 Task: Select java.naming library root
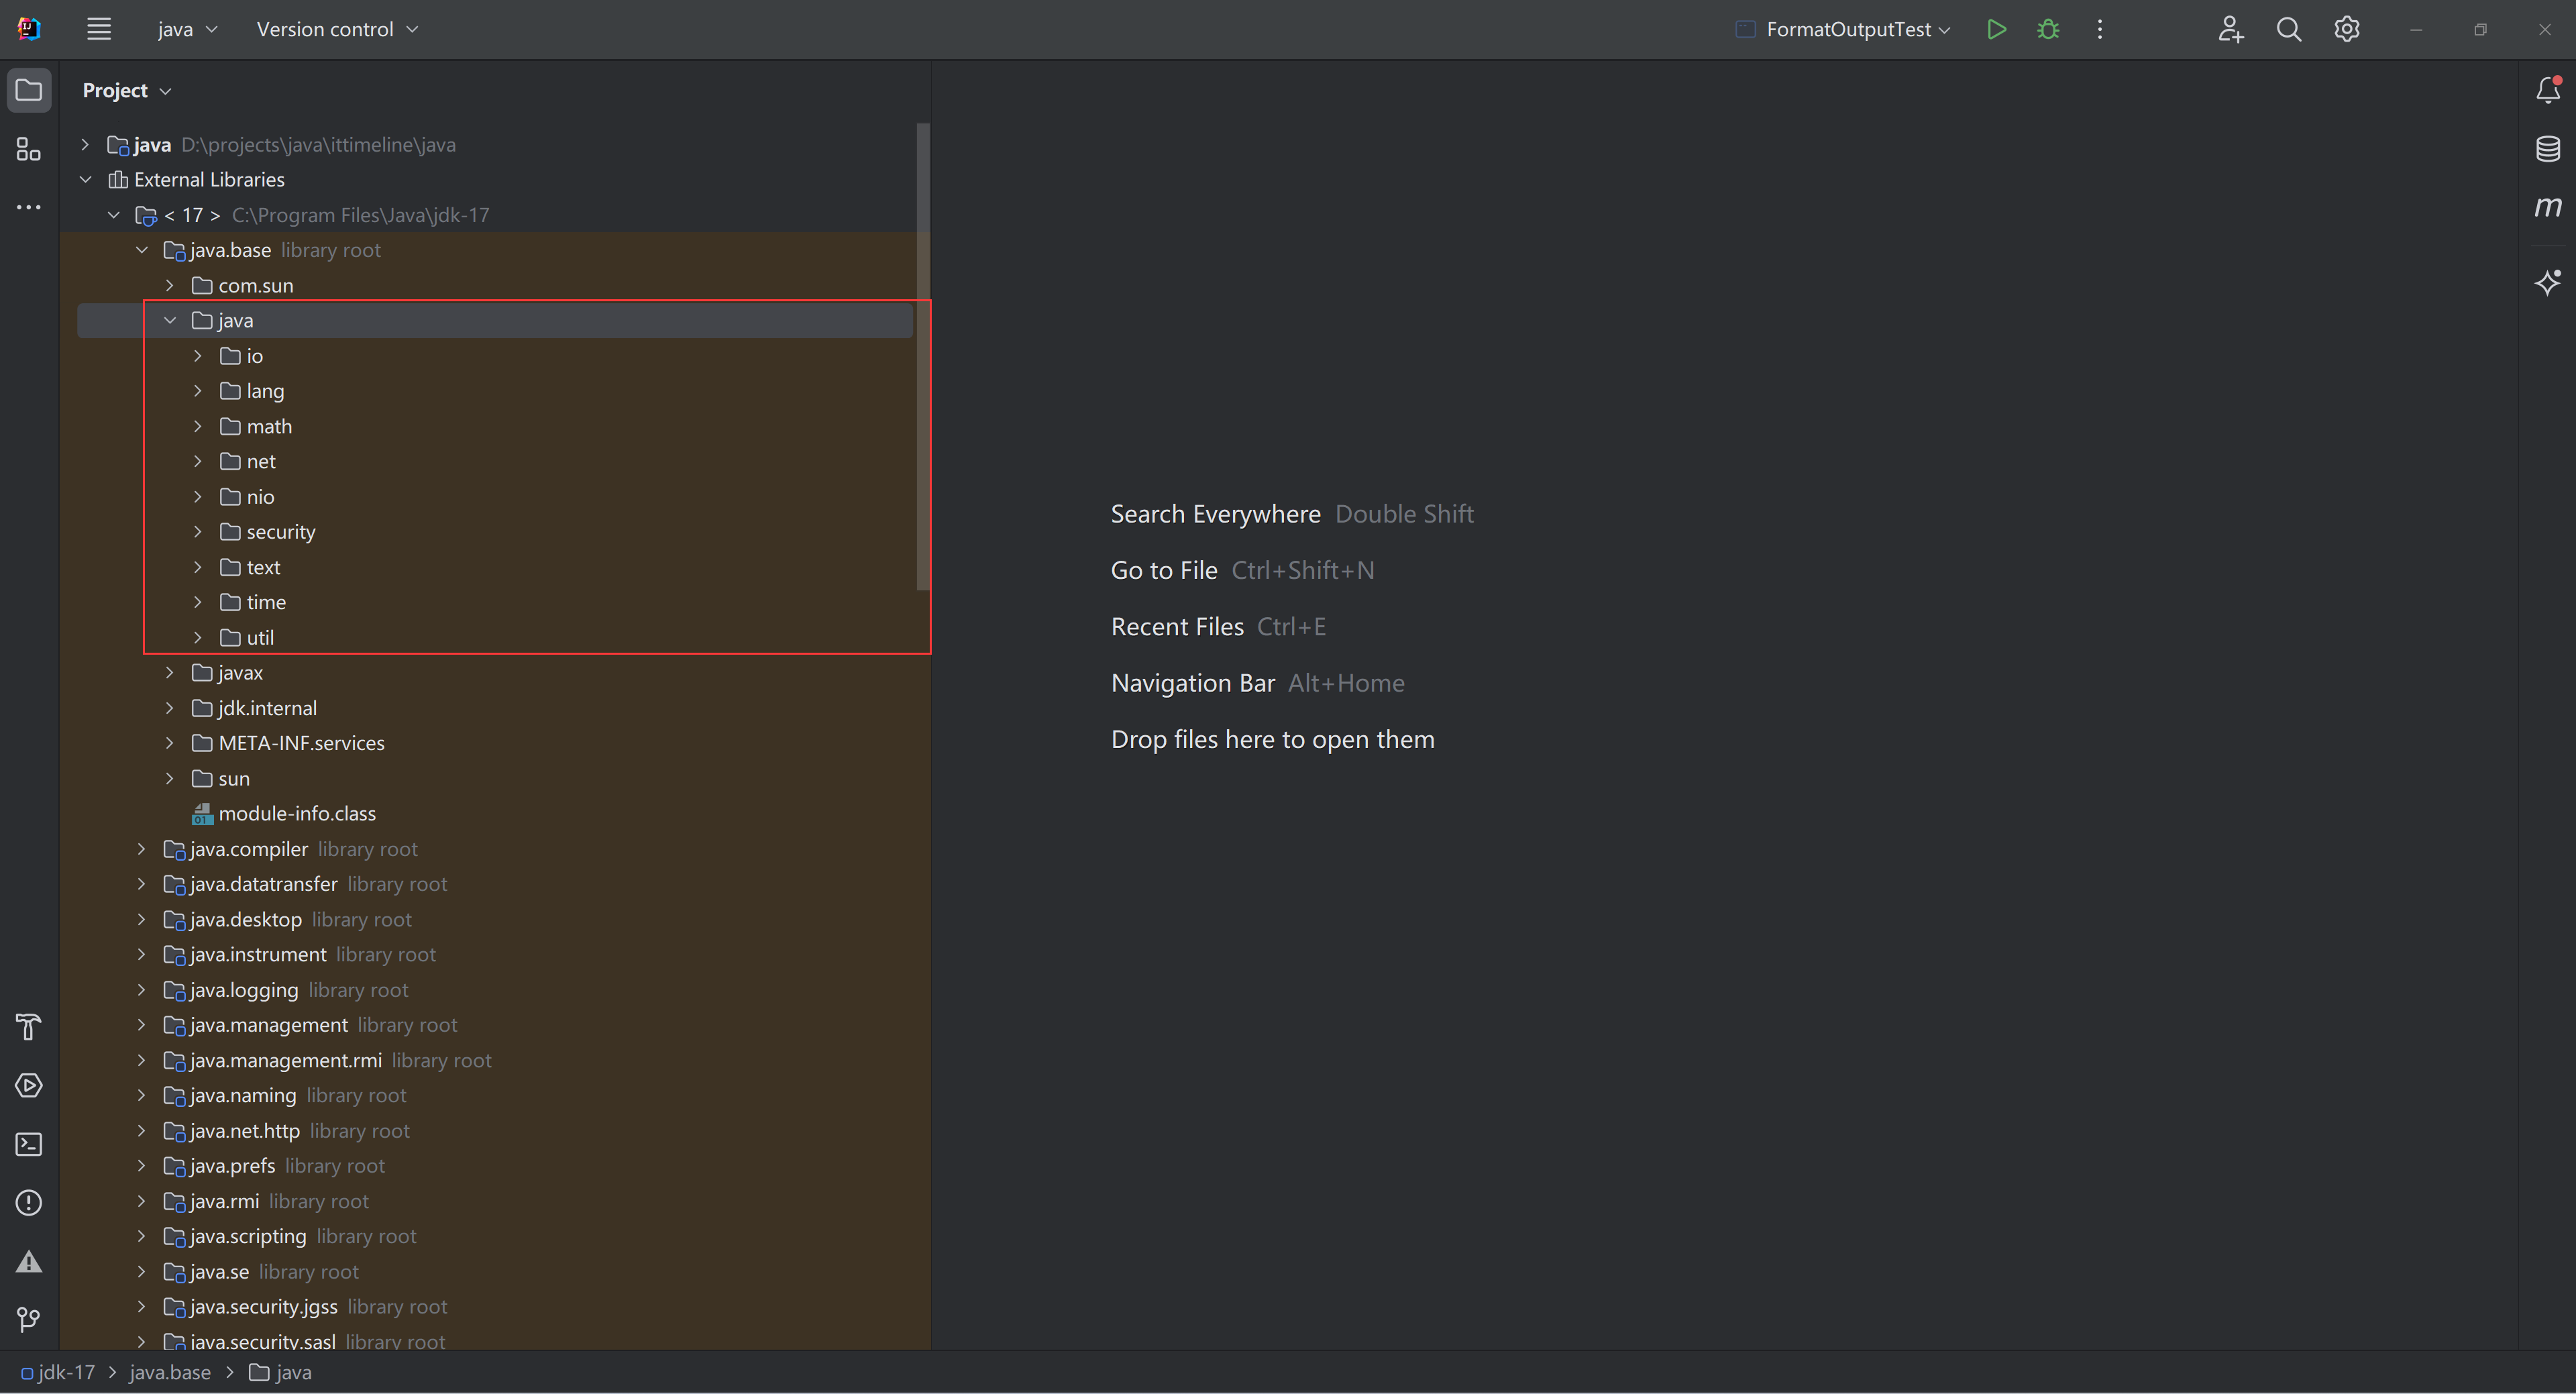tap(285, 1096)
